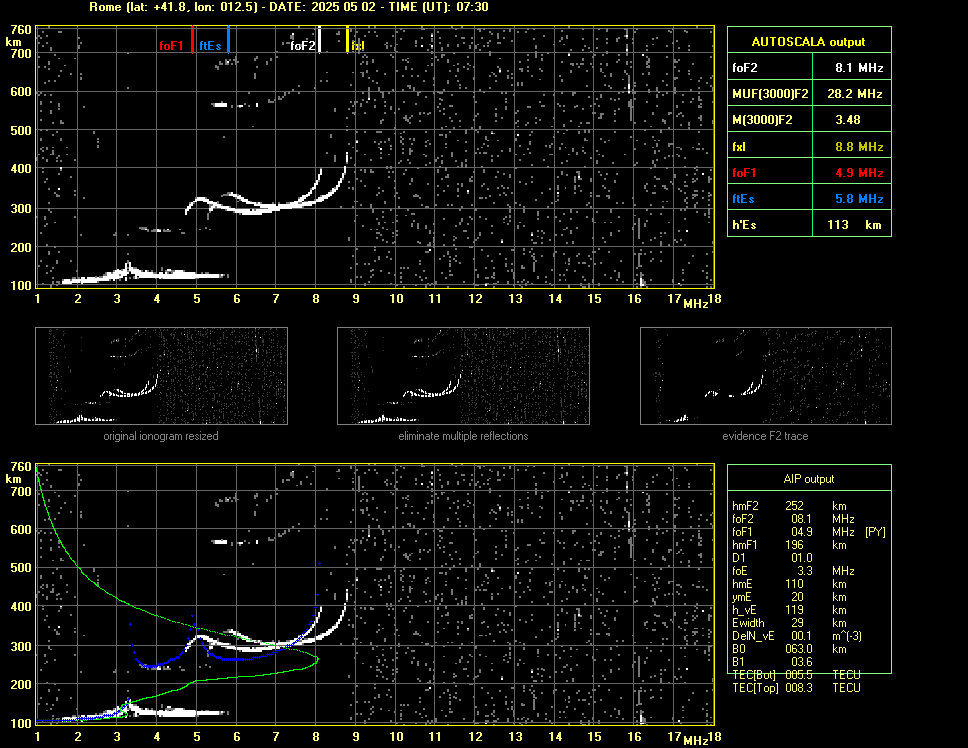Viewport: 968px width, 748px height.
Task: Open the 'original ionogram resized' thumbnail
Action: [x=161, y=376]
